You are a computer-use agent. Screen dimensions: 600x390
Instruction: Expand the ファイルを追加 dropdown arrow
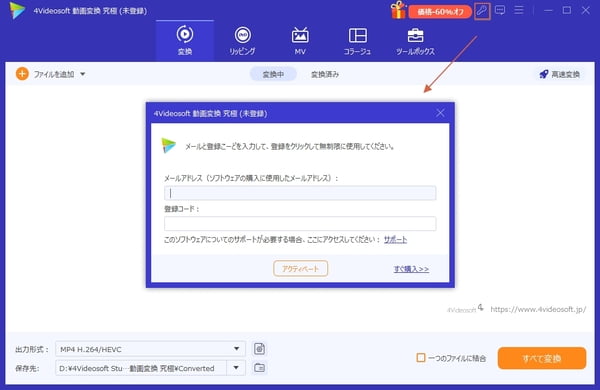83,74
